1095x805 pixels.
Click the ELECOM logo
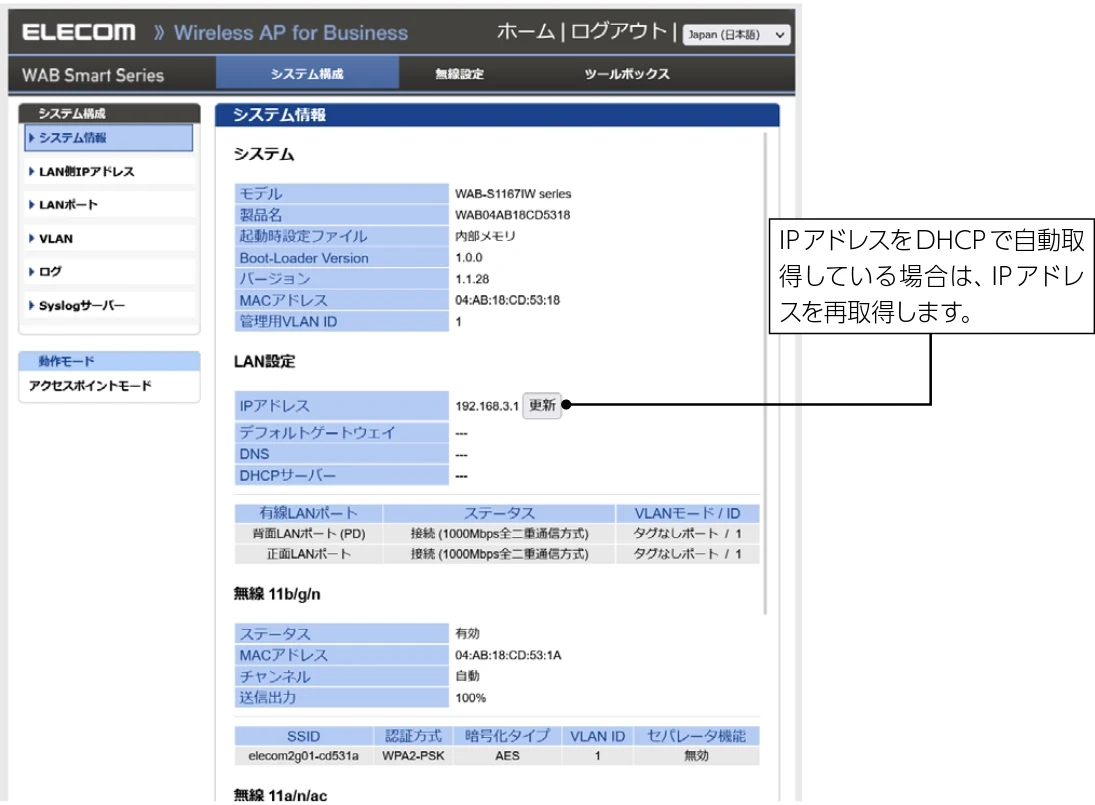(x=78, y=32)
